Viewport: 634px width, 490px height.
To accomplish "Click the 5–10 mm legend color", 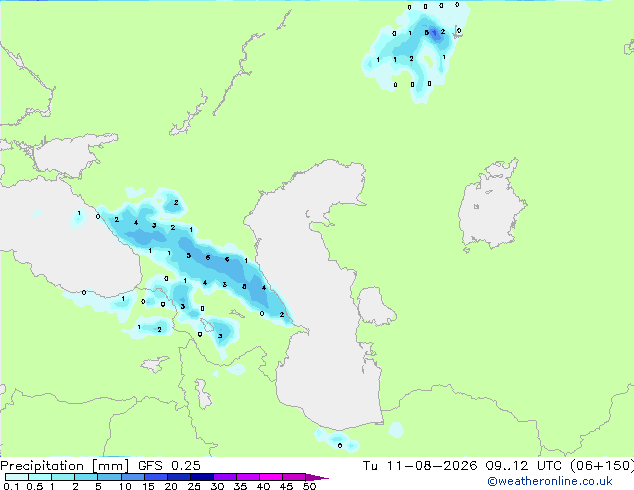I will (109, 477).
